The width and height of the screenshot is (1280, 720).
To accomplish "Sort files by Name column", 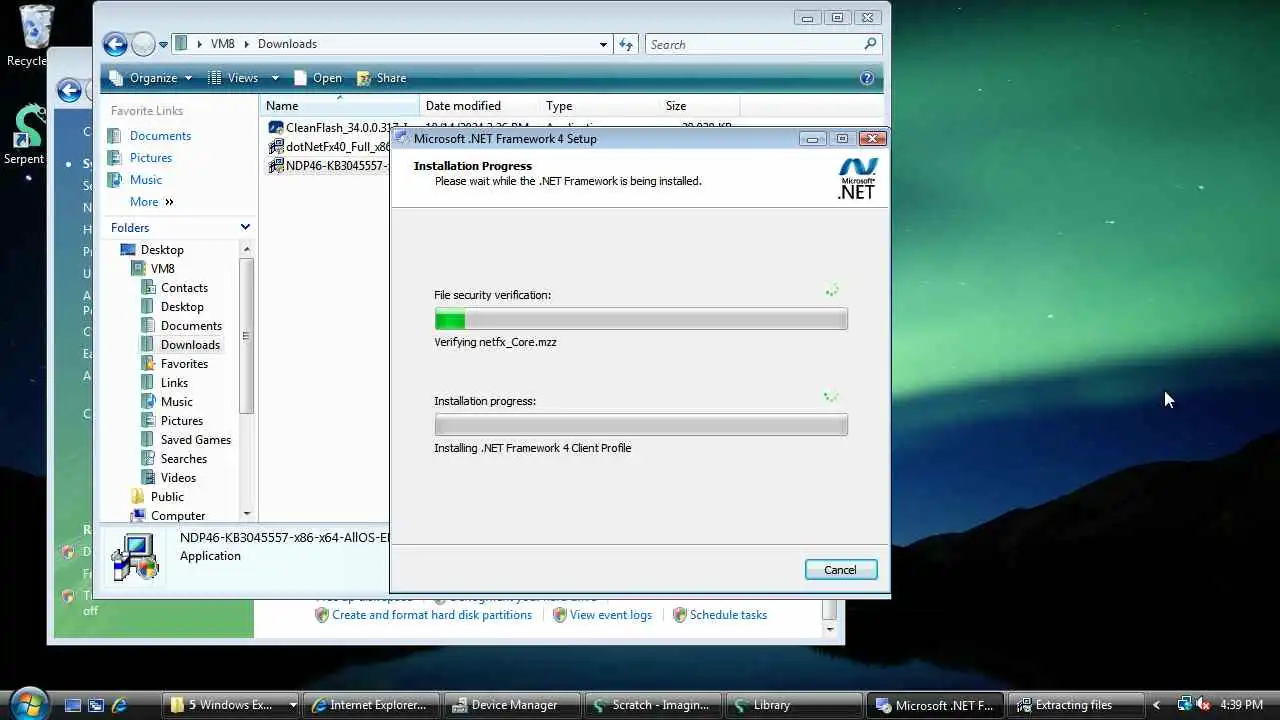I will point(340,106).
